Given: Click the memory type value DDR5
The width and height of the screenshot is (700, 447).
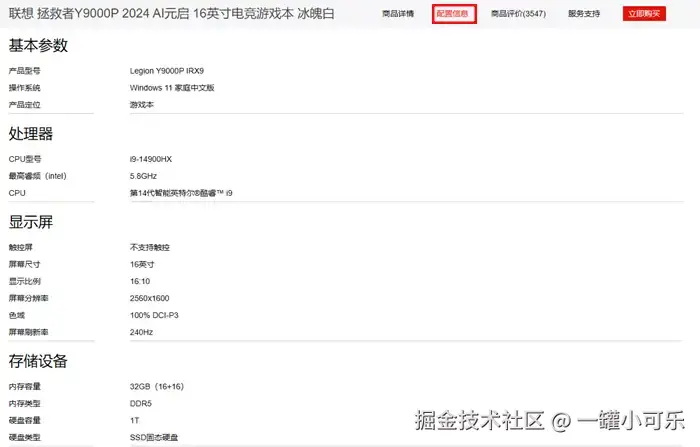Looking at the screenshot, I should [x=141, y=403].
